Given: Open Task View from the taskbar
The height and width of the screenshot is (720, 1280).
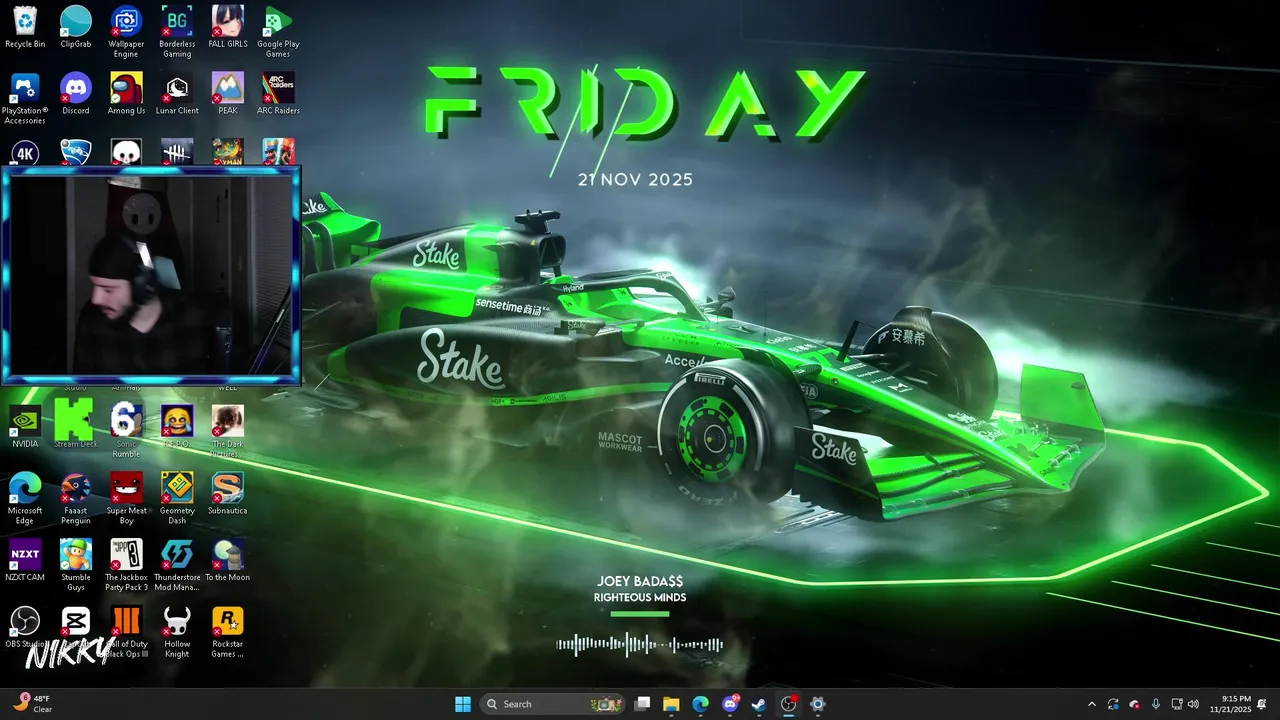Looking at the screenshot, I should click(643, 704).
